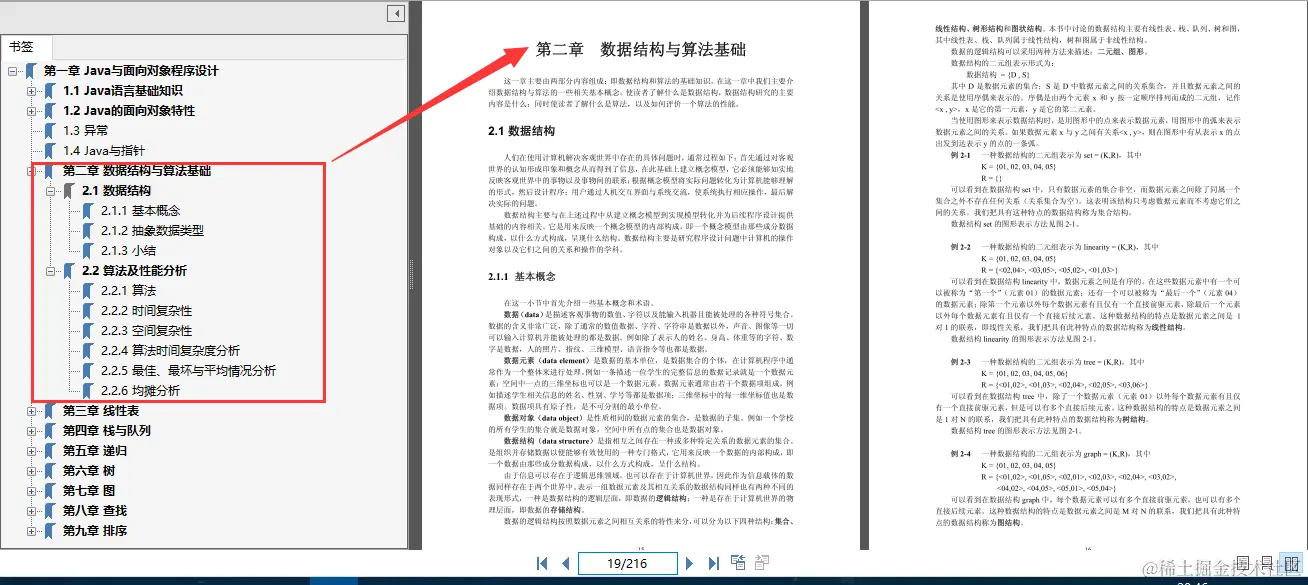
Task: Jump to the last page using end icon
Action: pyautogui.click(x=713, y=563)
